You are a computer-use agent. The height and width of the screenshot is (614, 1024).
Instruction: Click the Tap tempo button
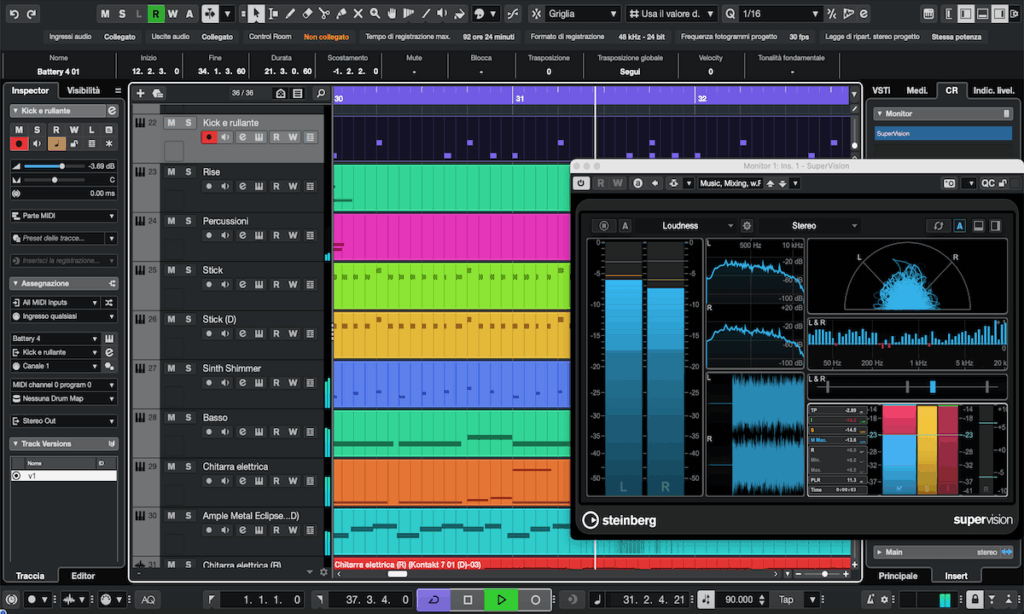click(x=786, y=599)
